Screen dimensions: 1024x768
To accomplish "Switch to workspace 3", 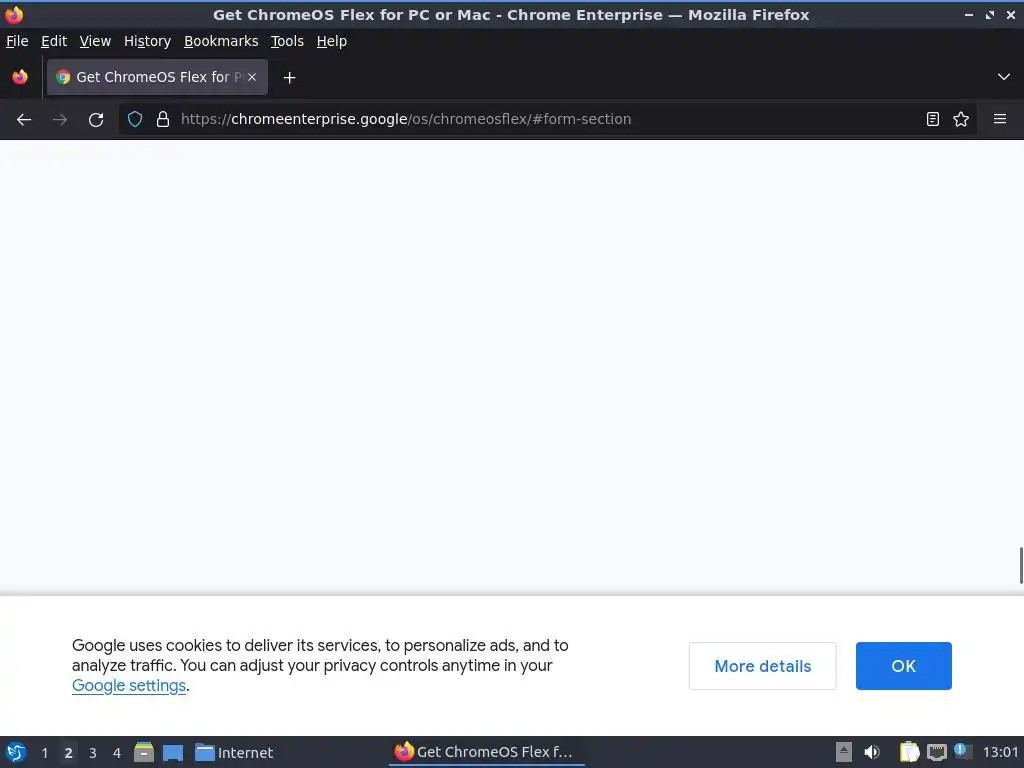I will 93,753.
